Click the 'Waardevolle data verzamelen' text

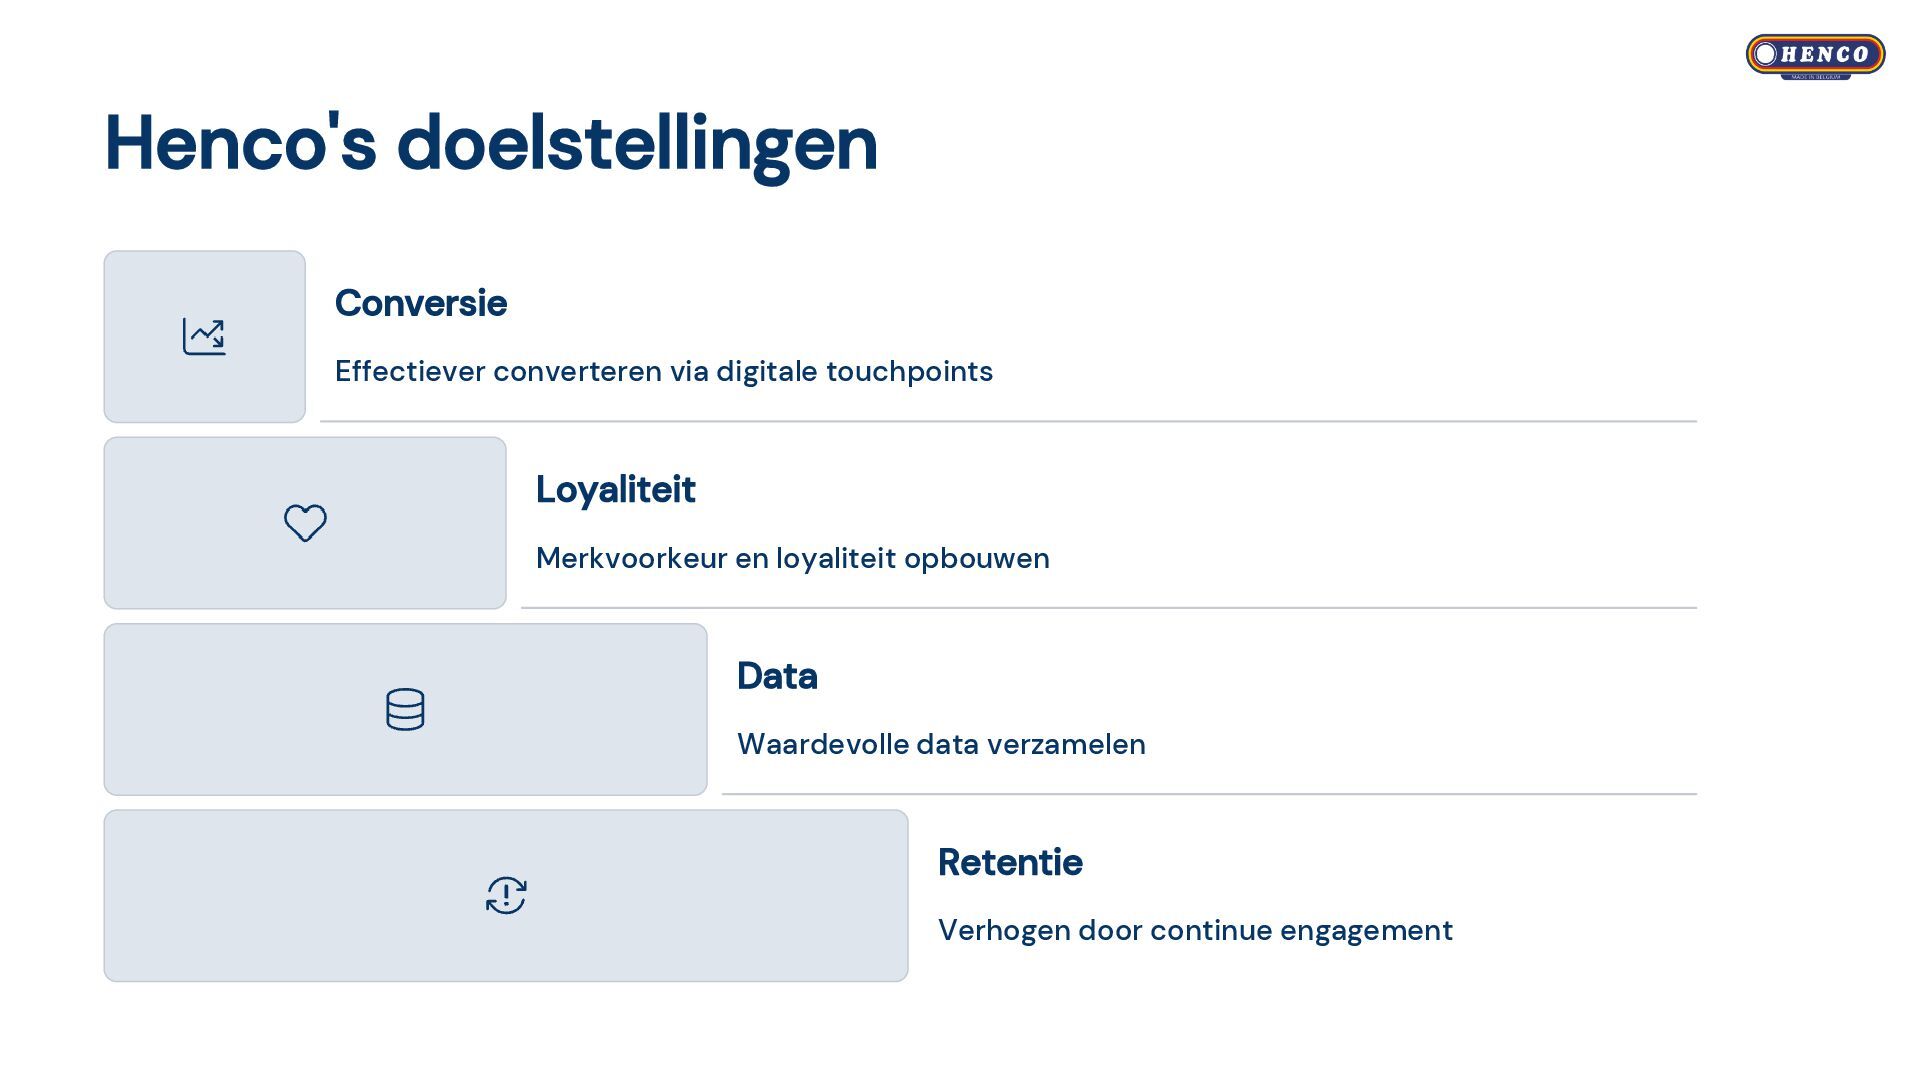coord(941,744)
